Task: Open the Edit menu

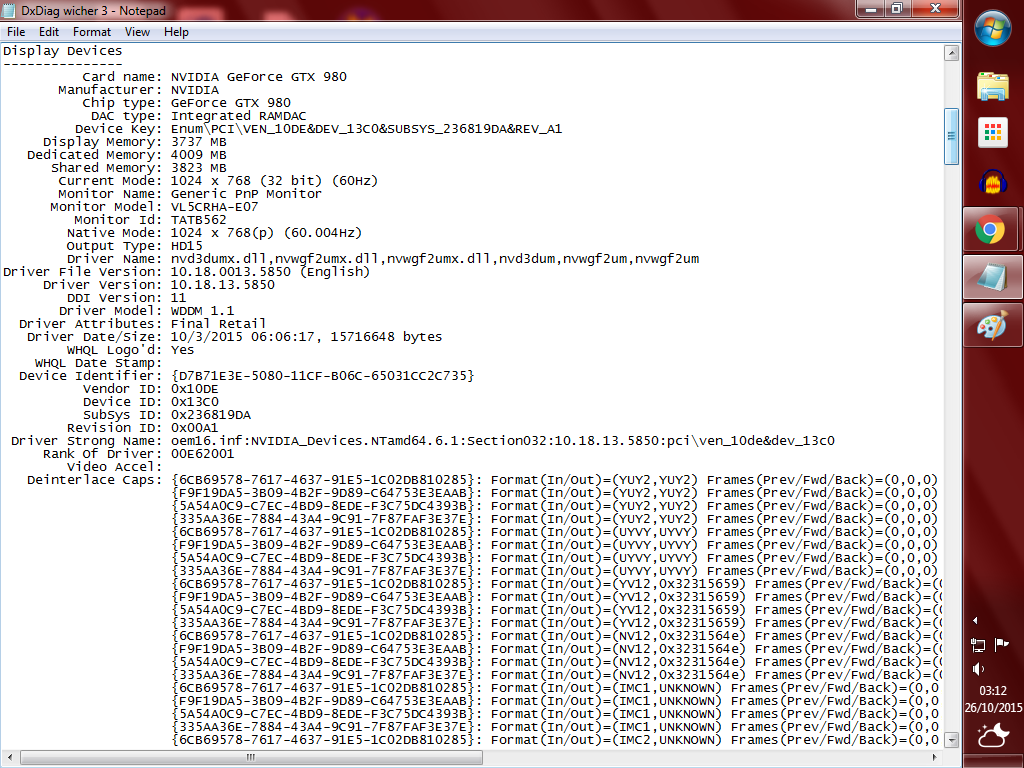Action: [49, 31]
